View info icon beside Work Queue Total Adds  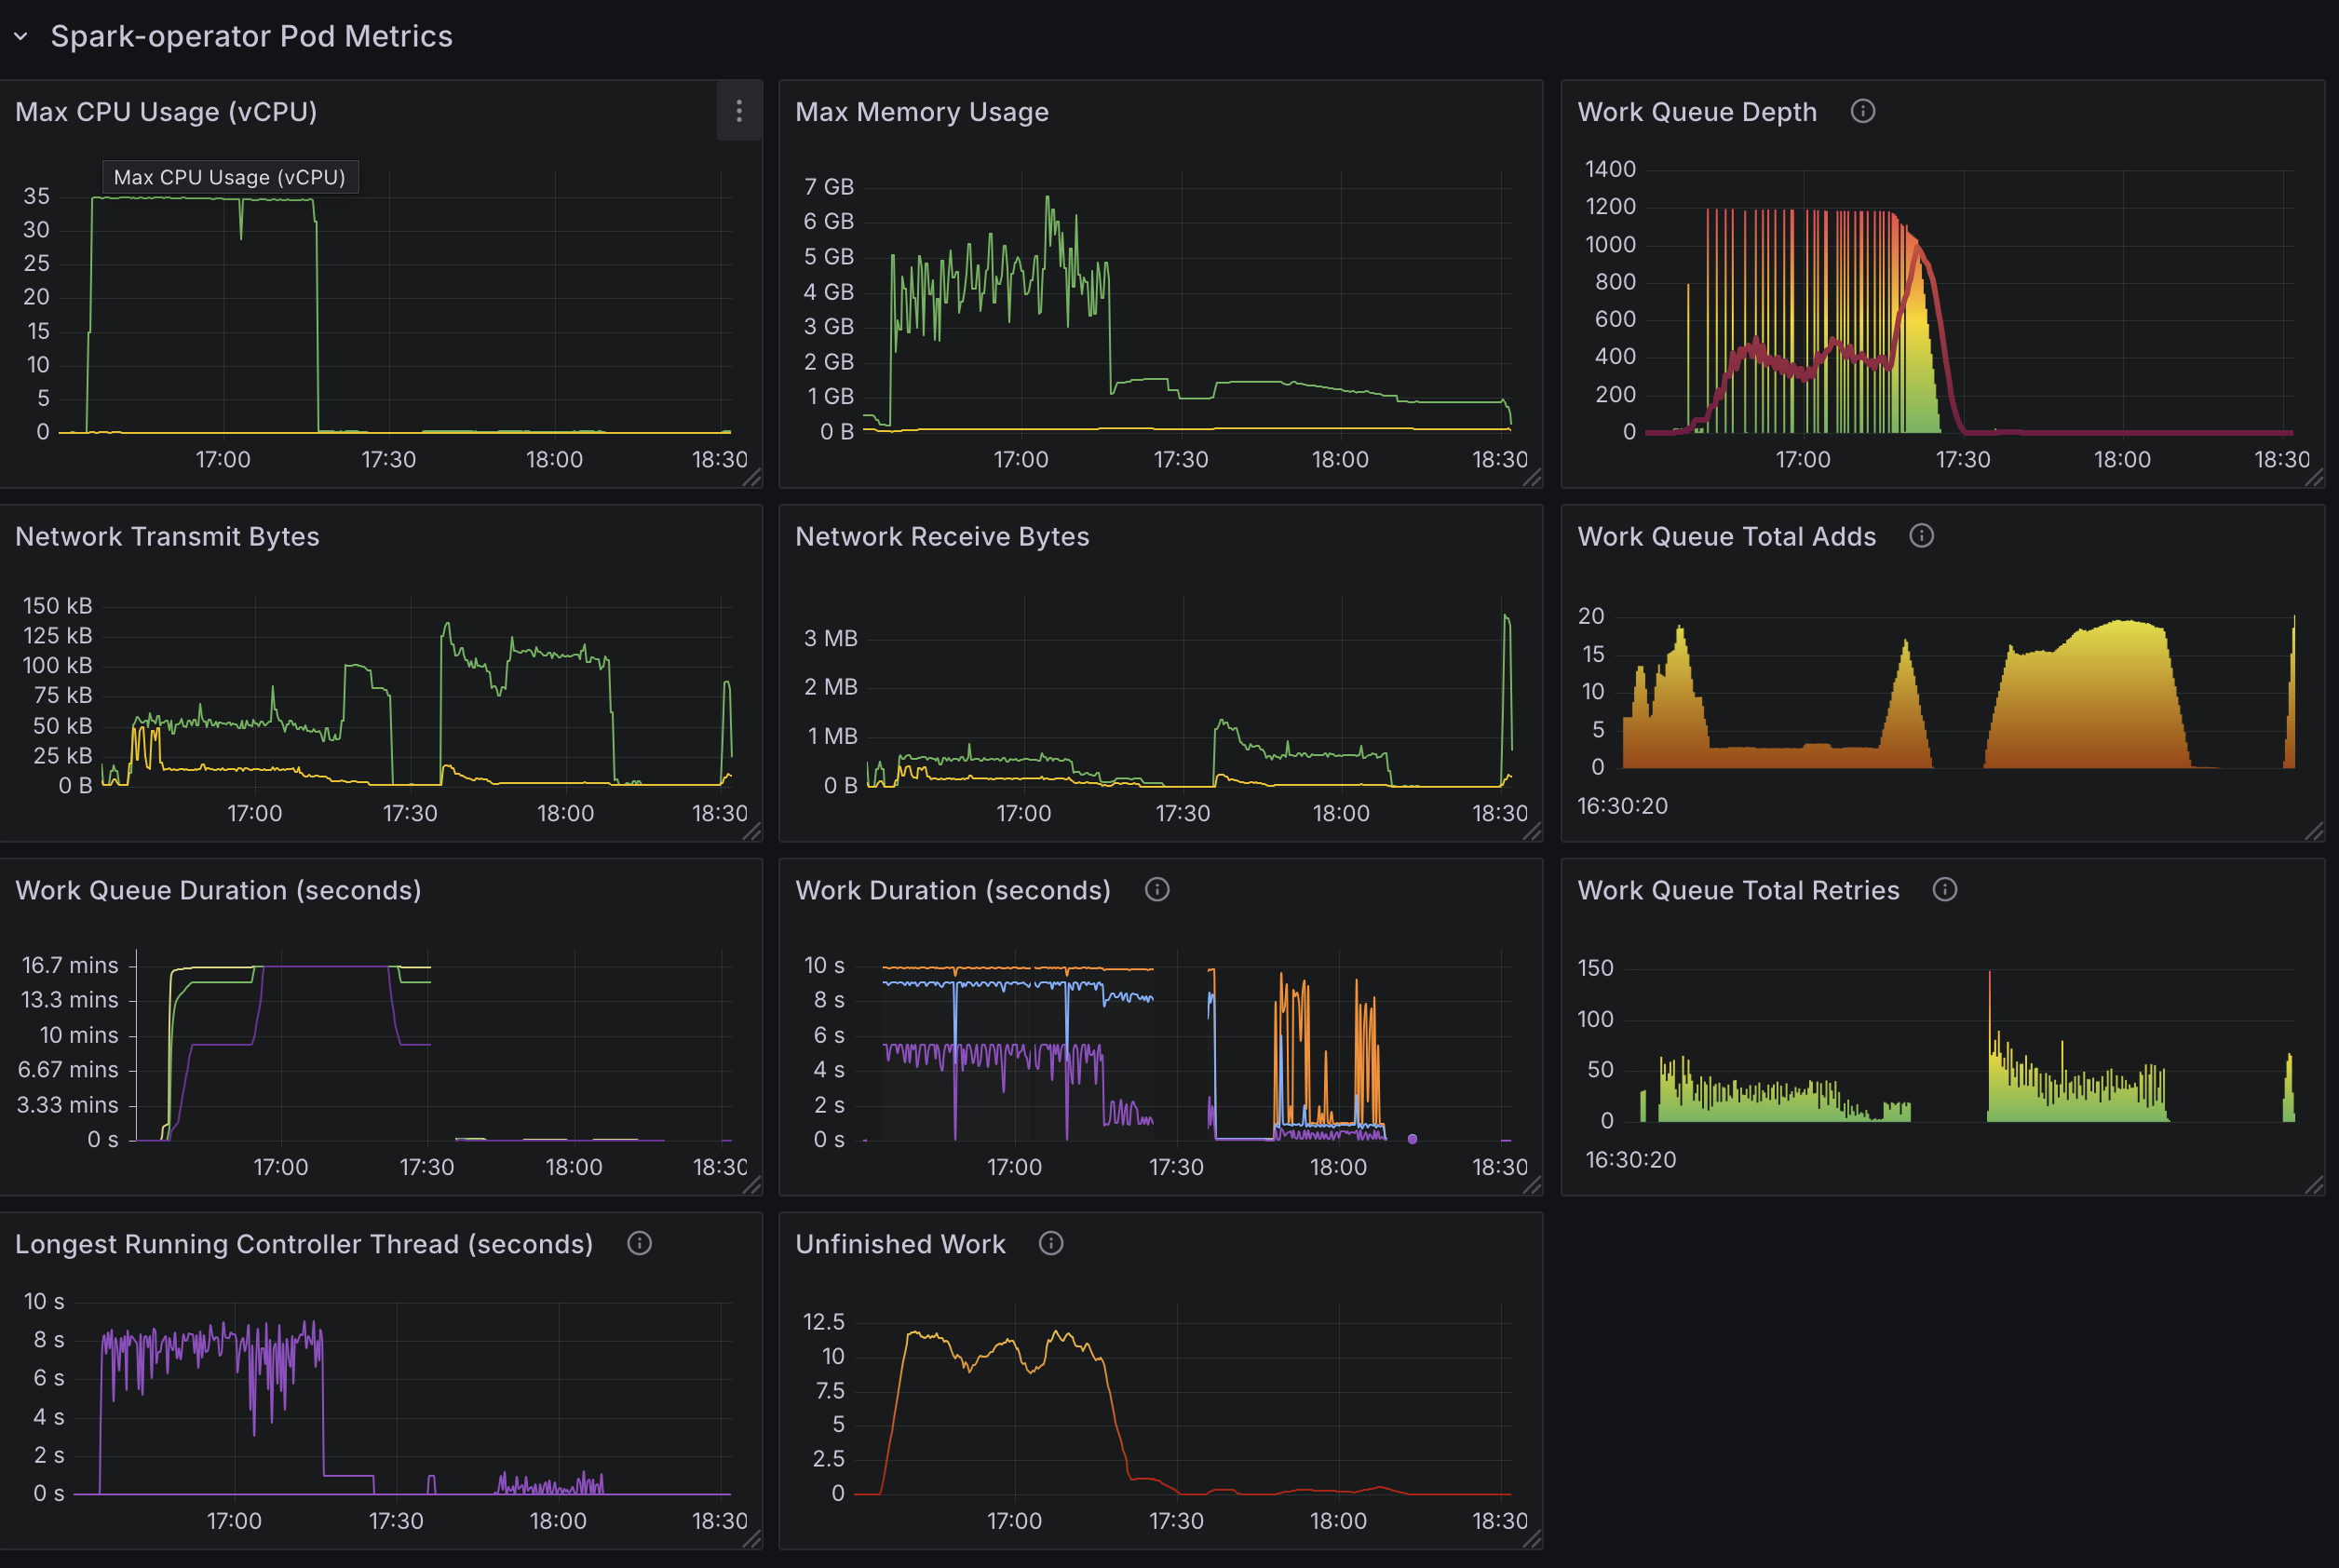(x=1922, y=536)
